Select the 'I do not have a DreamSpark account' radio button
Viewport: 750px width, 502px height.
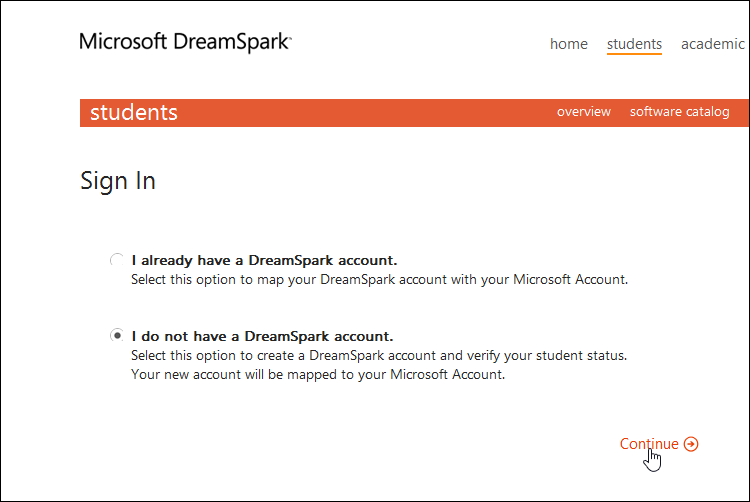point(116,336)
